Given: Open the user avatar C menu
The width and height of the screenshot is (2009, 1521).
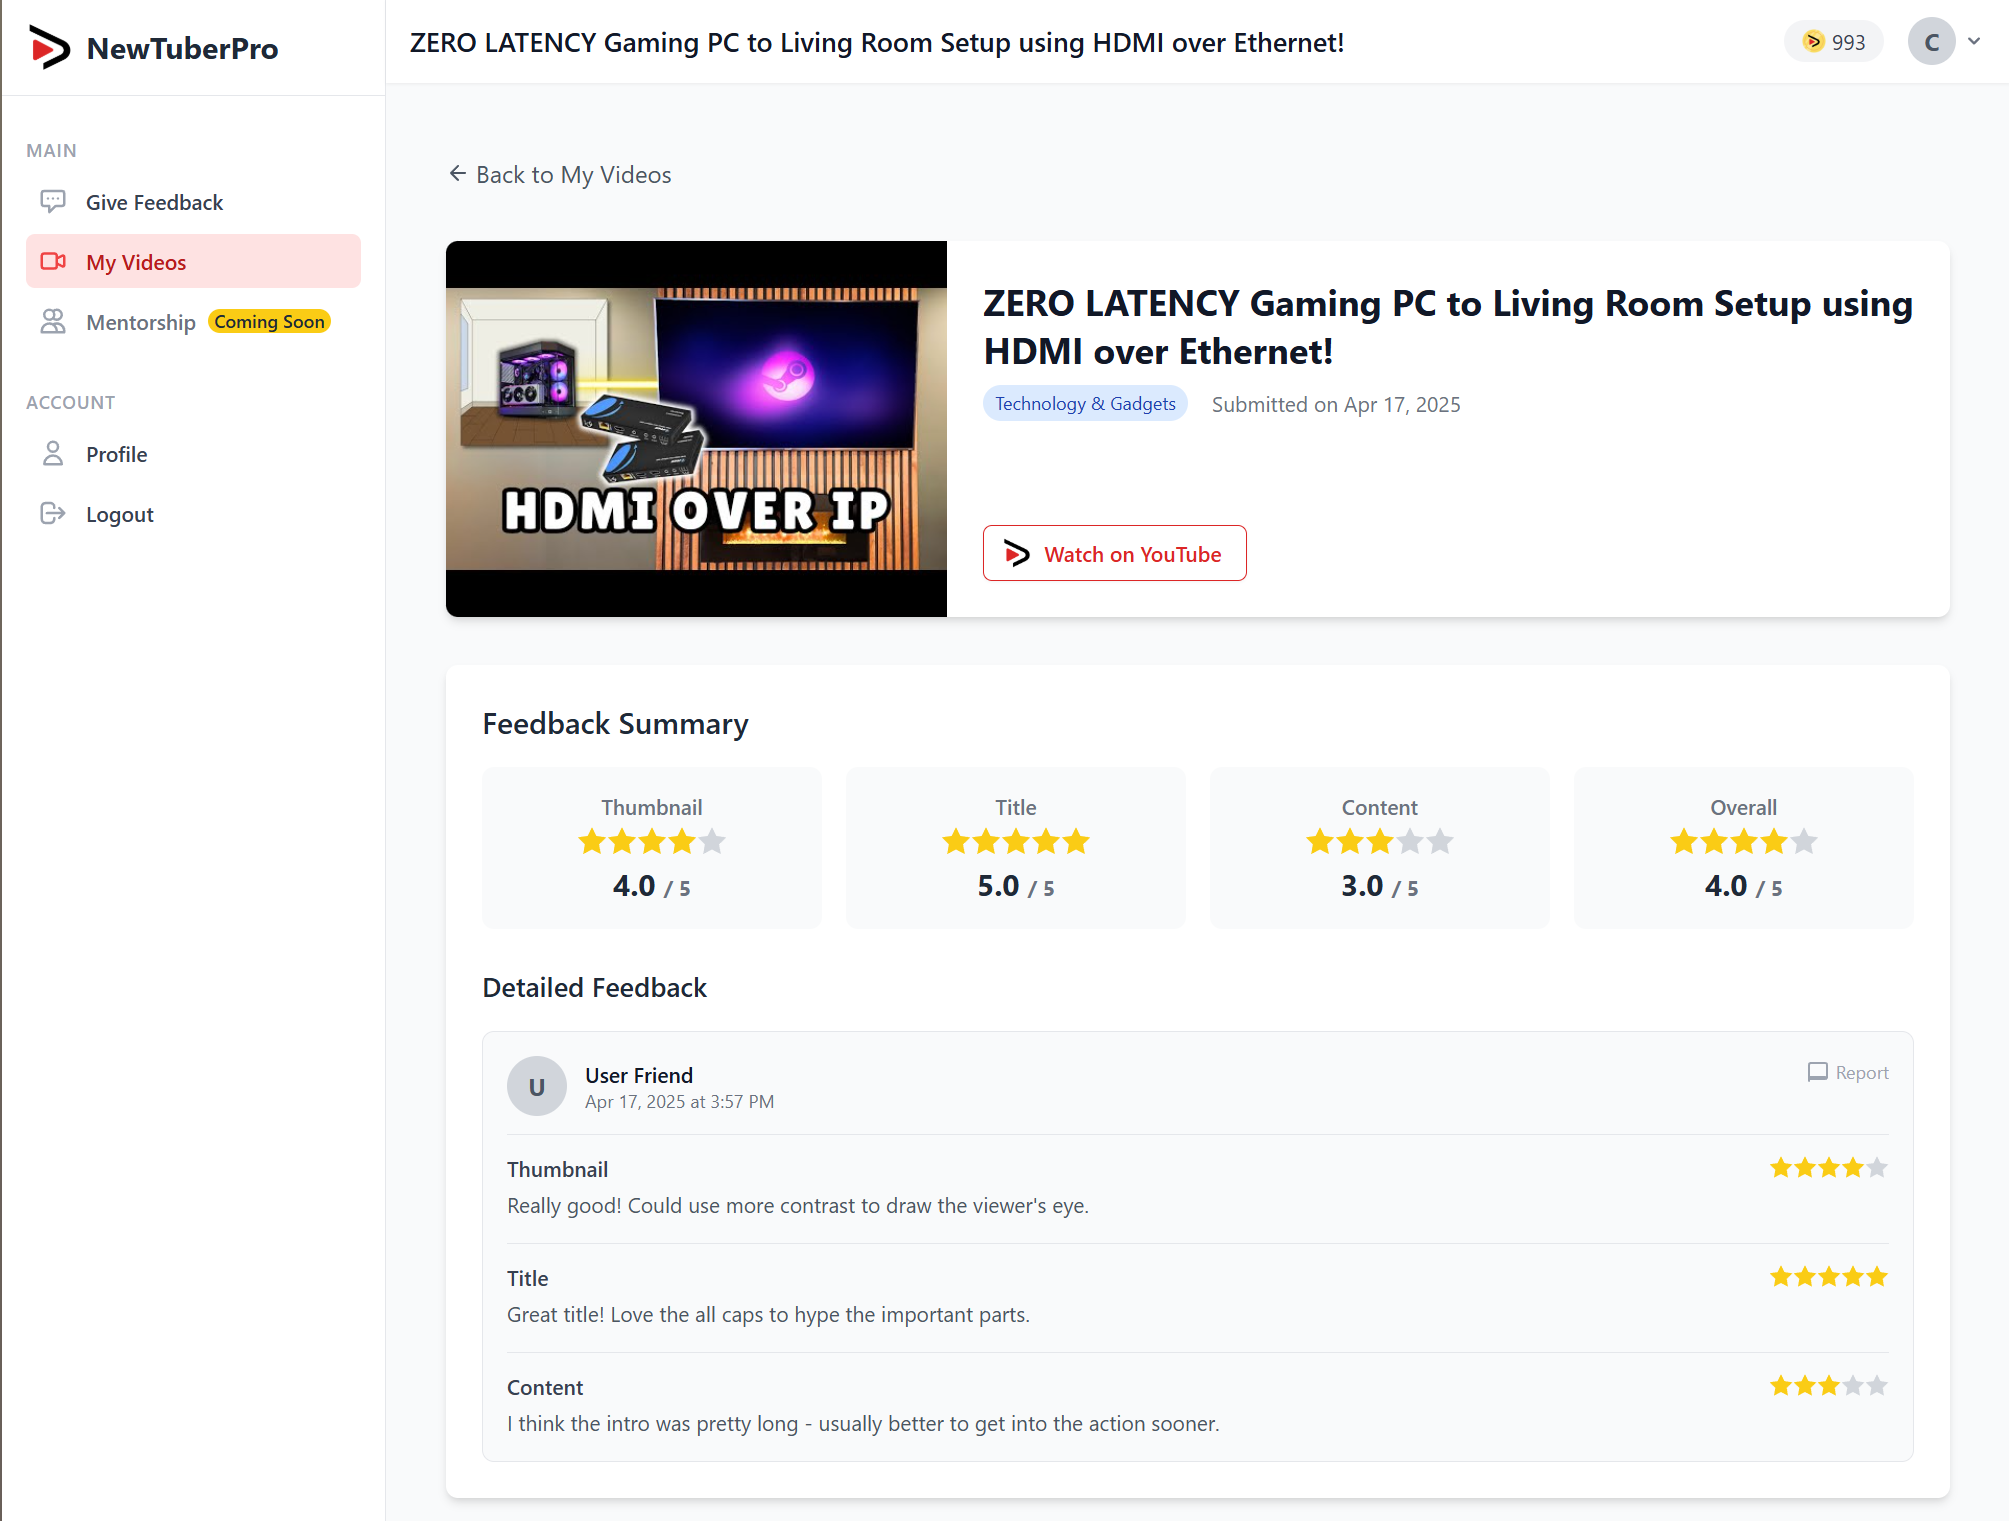Looking at the screenshot, I should (x=1931, y=42).
